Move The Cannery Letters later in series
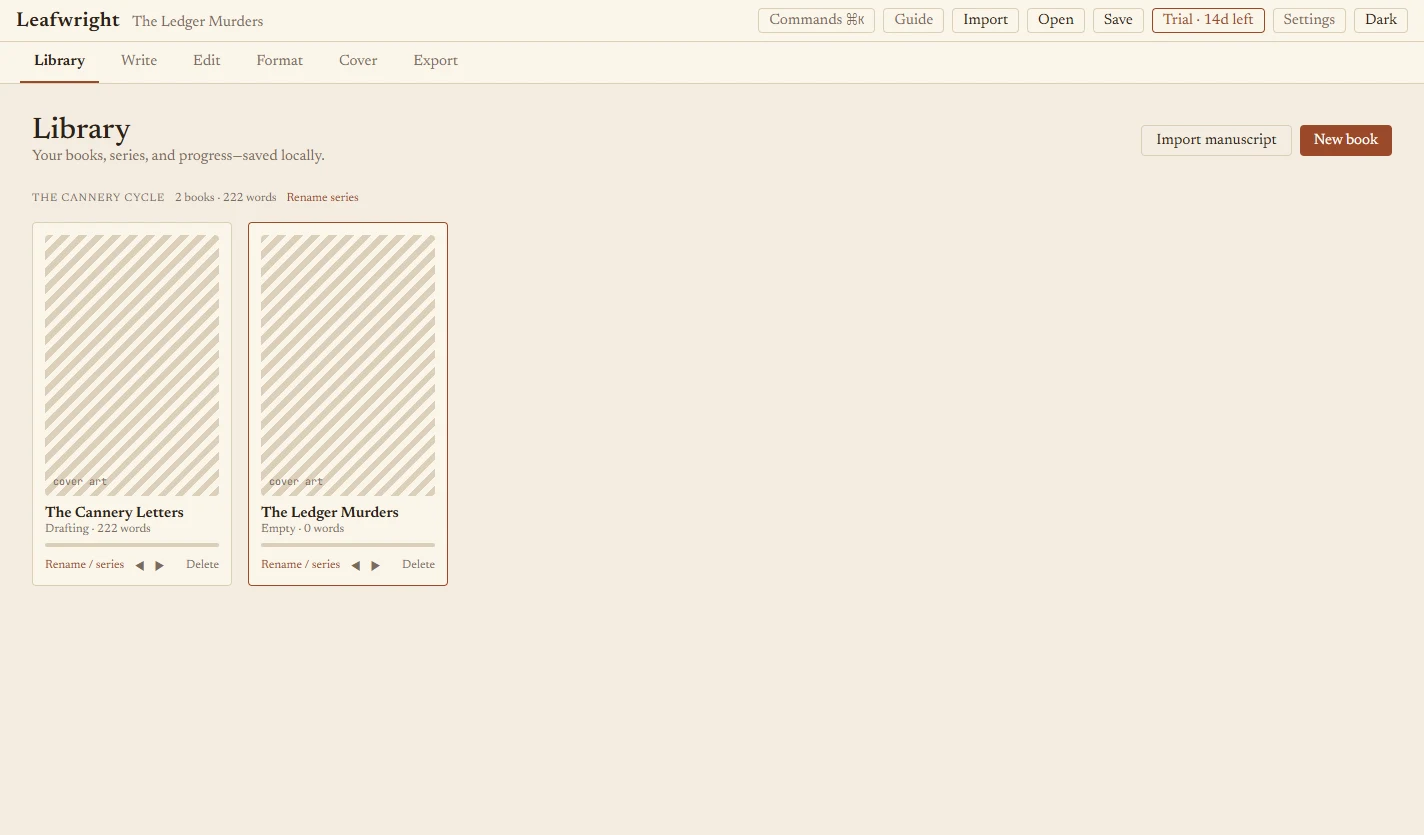 (x=160, y=566)
